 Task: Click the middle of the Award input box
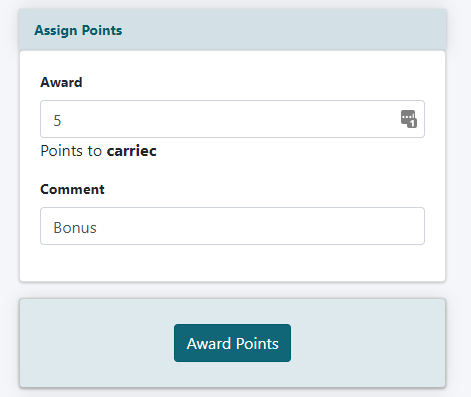point(232,119)
